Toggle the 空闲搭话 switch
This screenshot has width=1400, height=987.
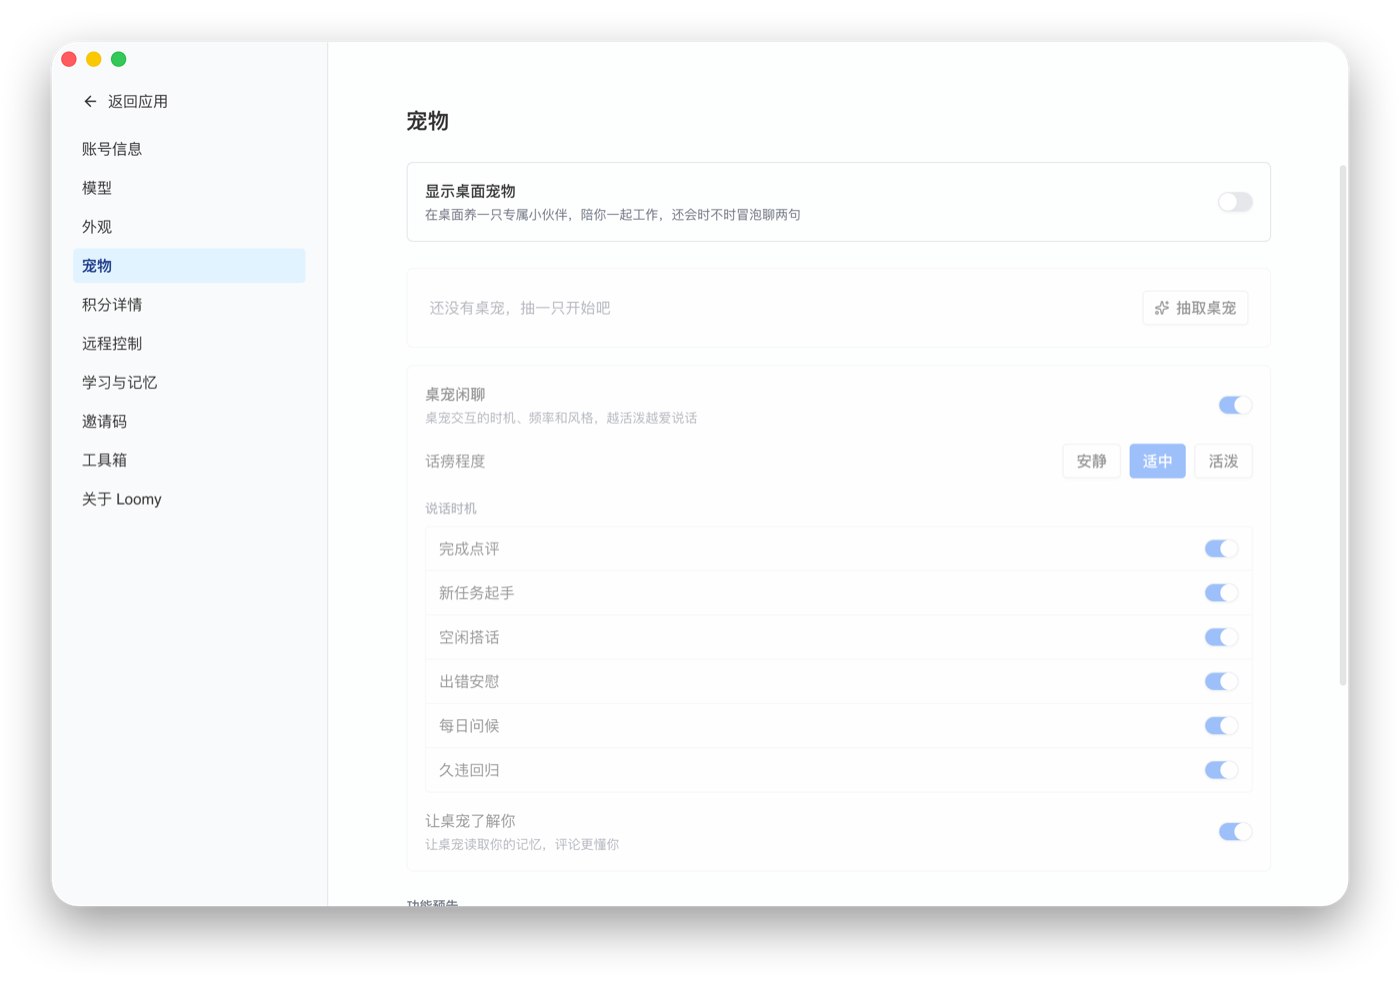click(1221, 637)
